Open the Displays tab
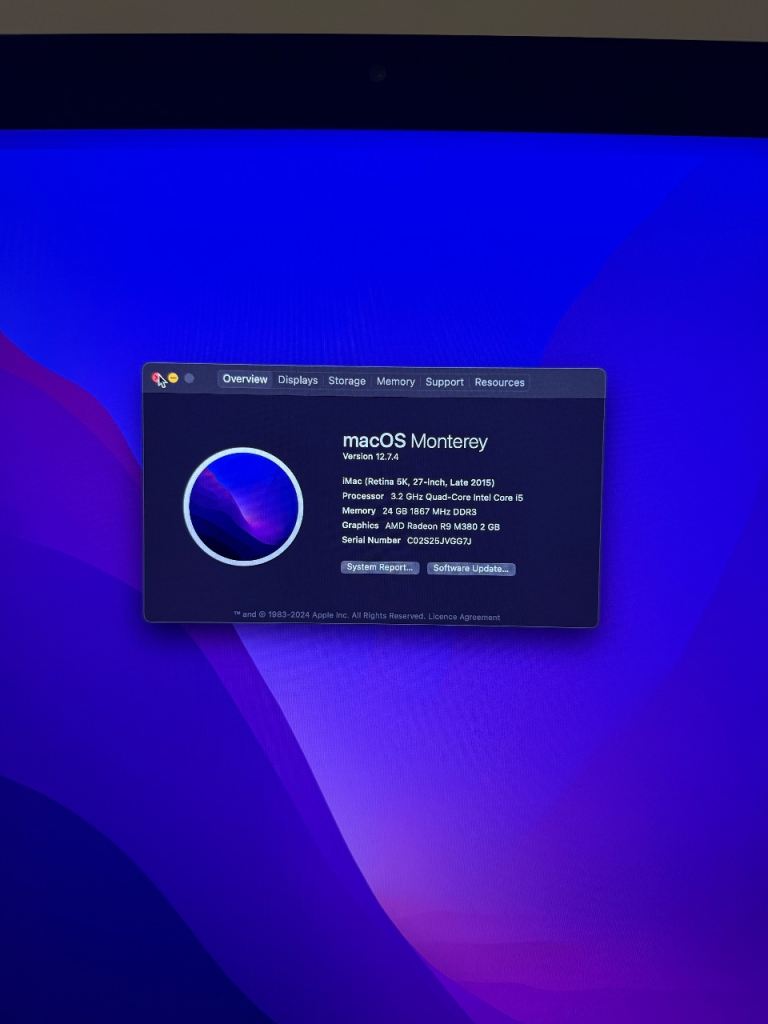This screenshot has width=768, height=1024. [298, 381]
